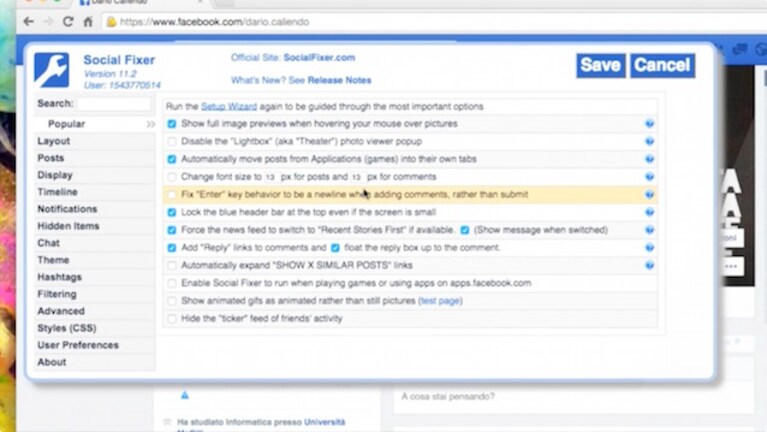
Task: Click the comments font size field
Action: click(x=357, y=177)
